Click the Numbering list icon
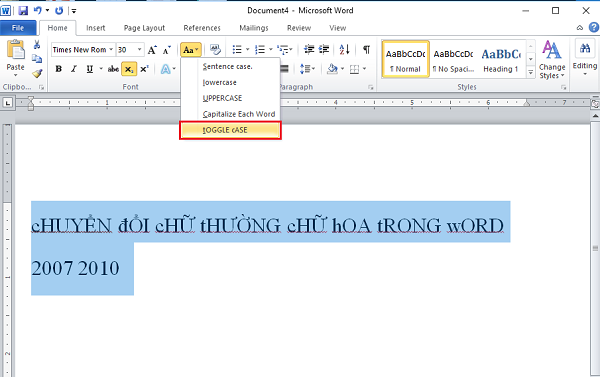Viewport: 600px width, 377px height. [260, 49]
